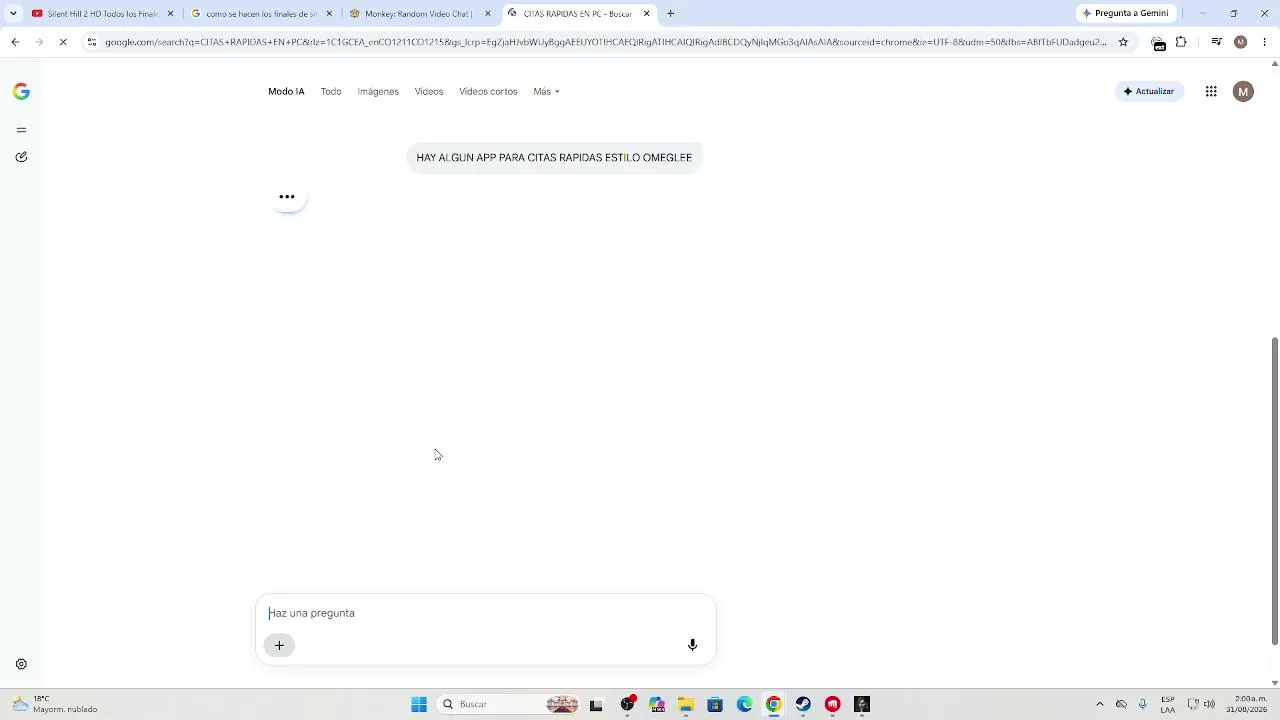Viewport: 1280px width, 720px height.
Task: Open a new browser tab
Action: coord(671,14)
